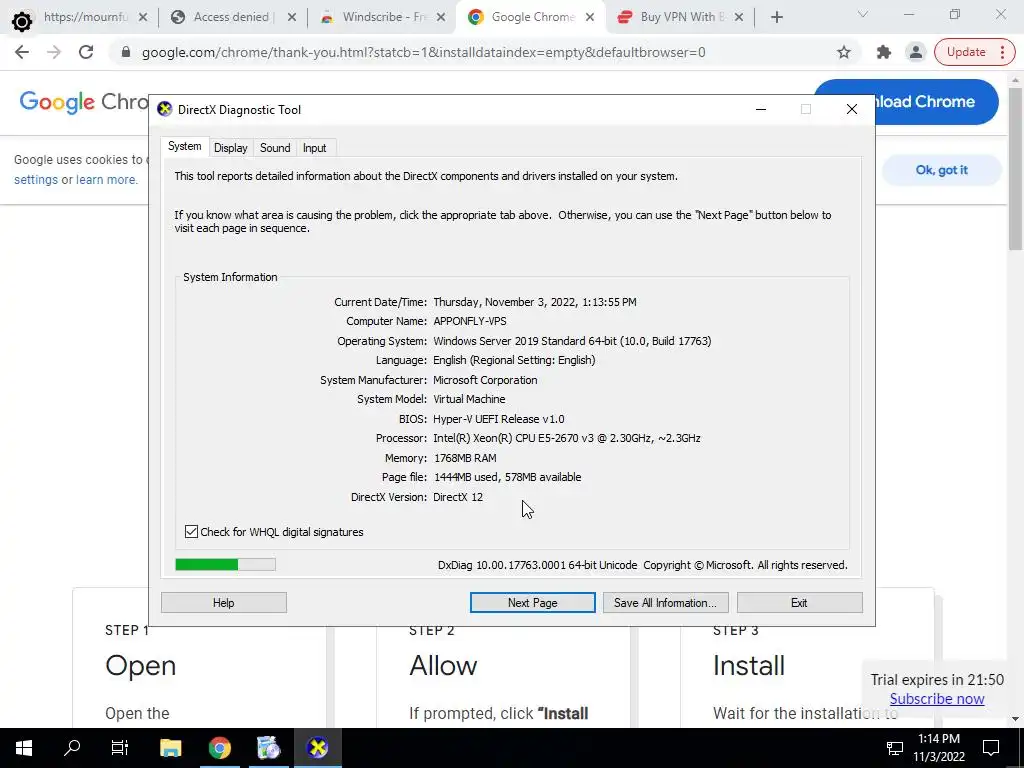Open File Explorer from taskbar

point(170,748)
